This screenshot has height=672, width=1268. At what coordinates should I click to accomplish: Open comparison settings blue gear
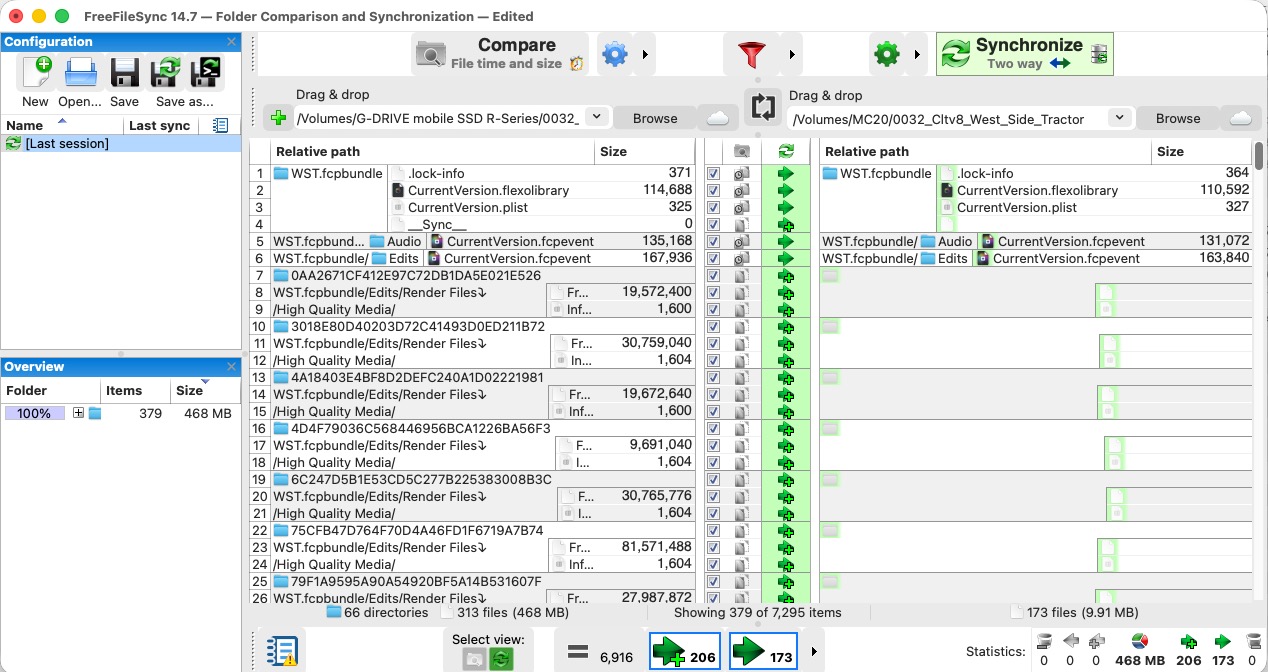point(615,54)
